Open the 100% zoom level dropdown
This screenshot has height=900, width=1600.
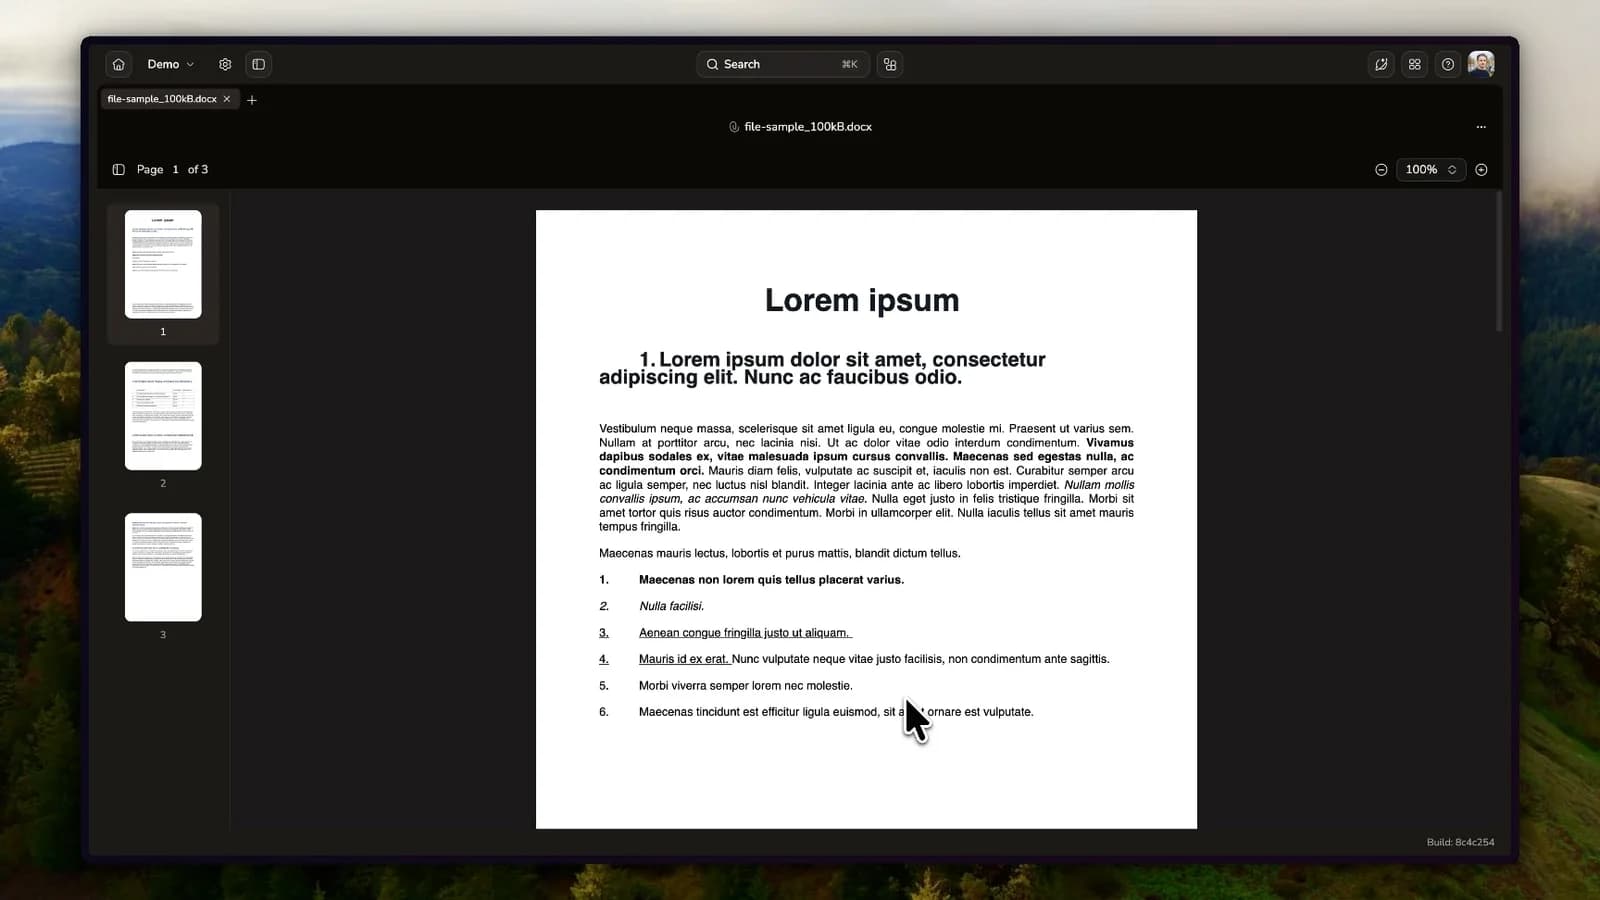click(1431, 170)
